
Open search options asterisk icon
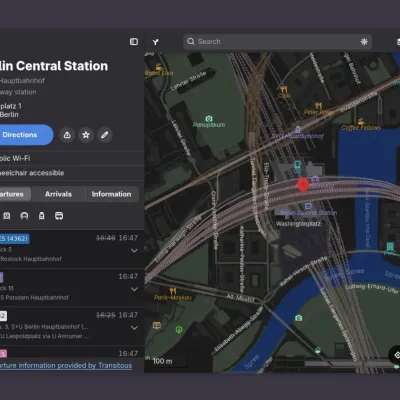pyautogui.click(x=364, y=42)
